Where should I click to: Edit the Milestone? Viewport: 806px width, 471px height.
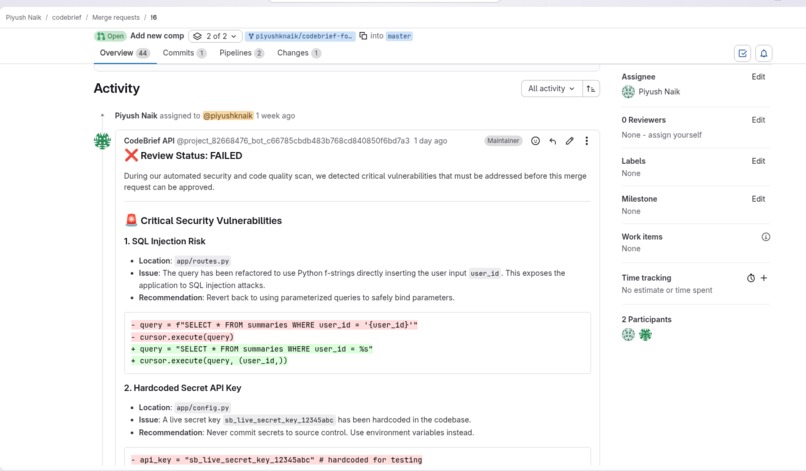(758, 199)
